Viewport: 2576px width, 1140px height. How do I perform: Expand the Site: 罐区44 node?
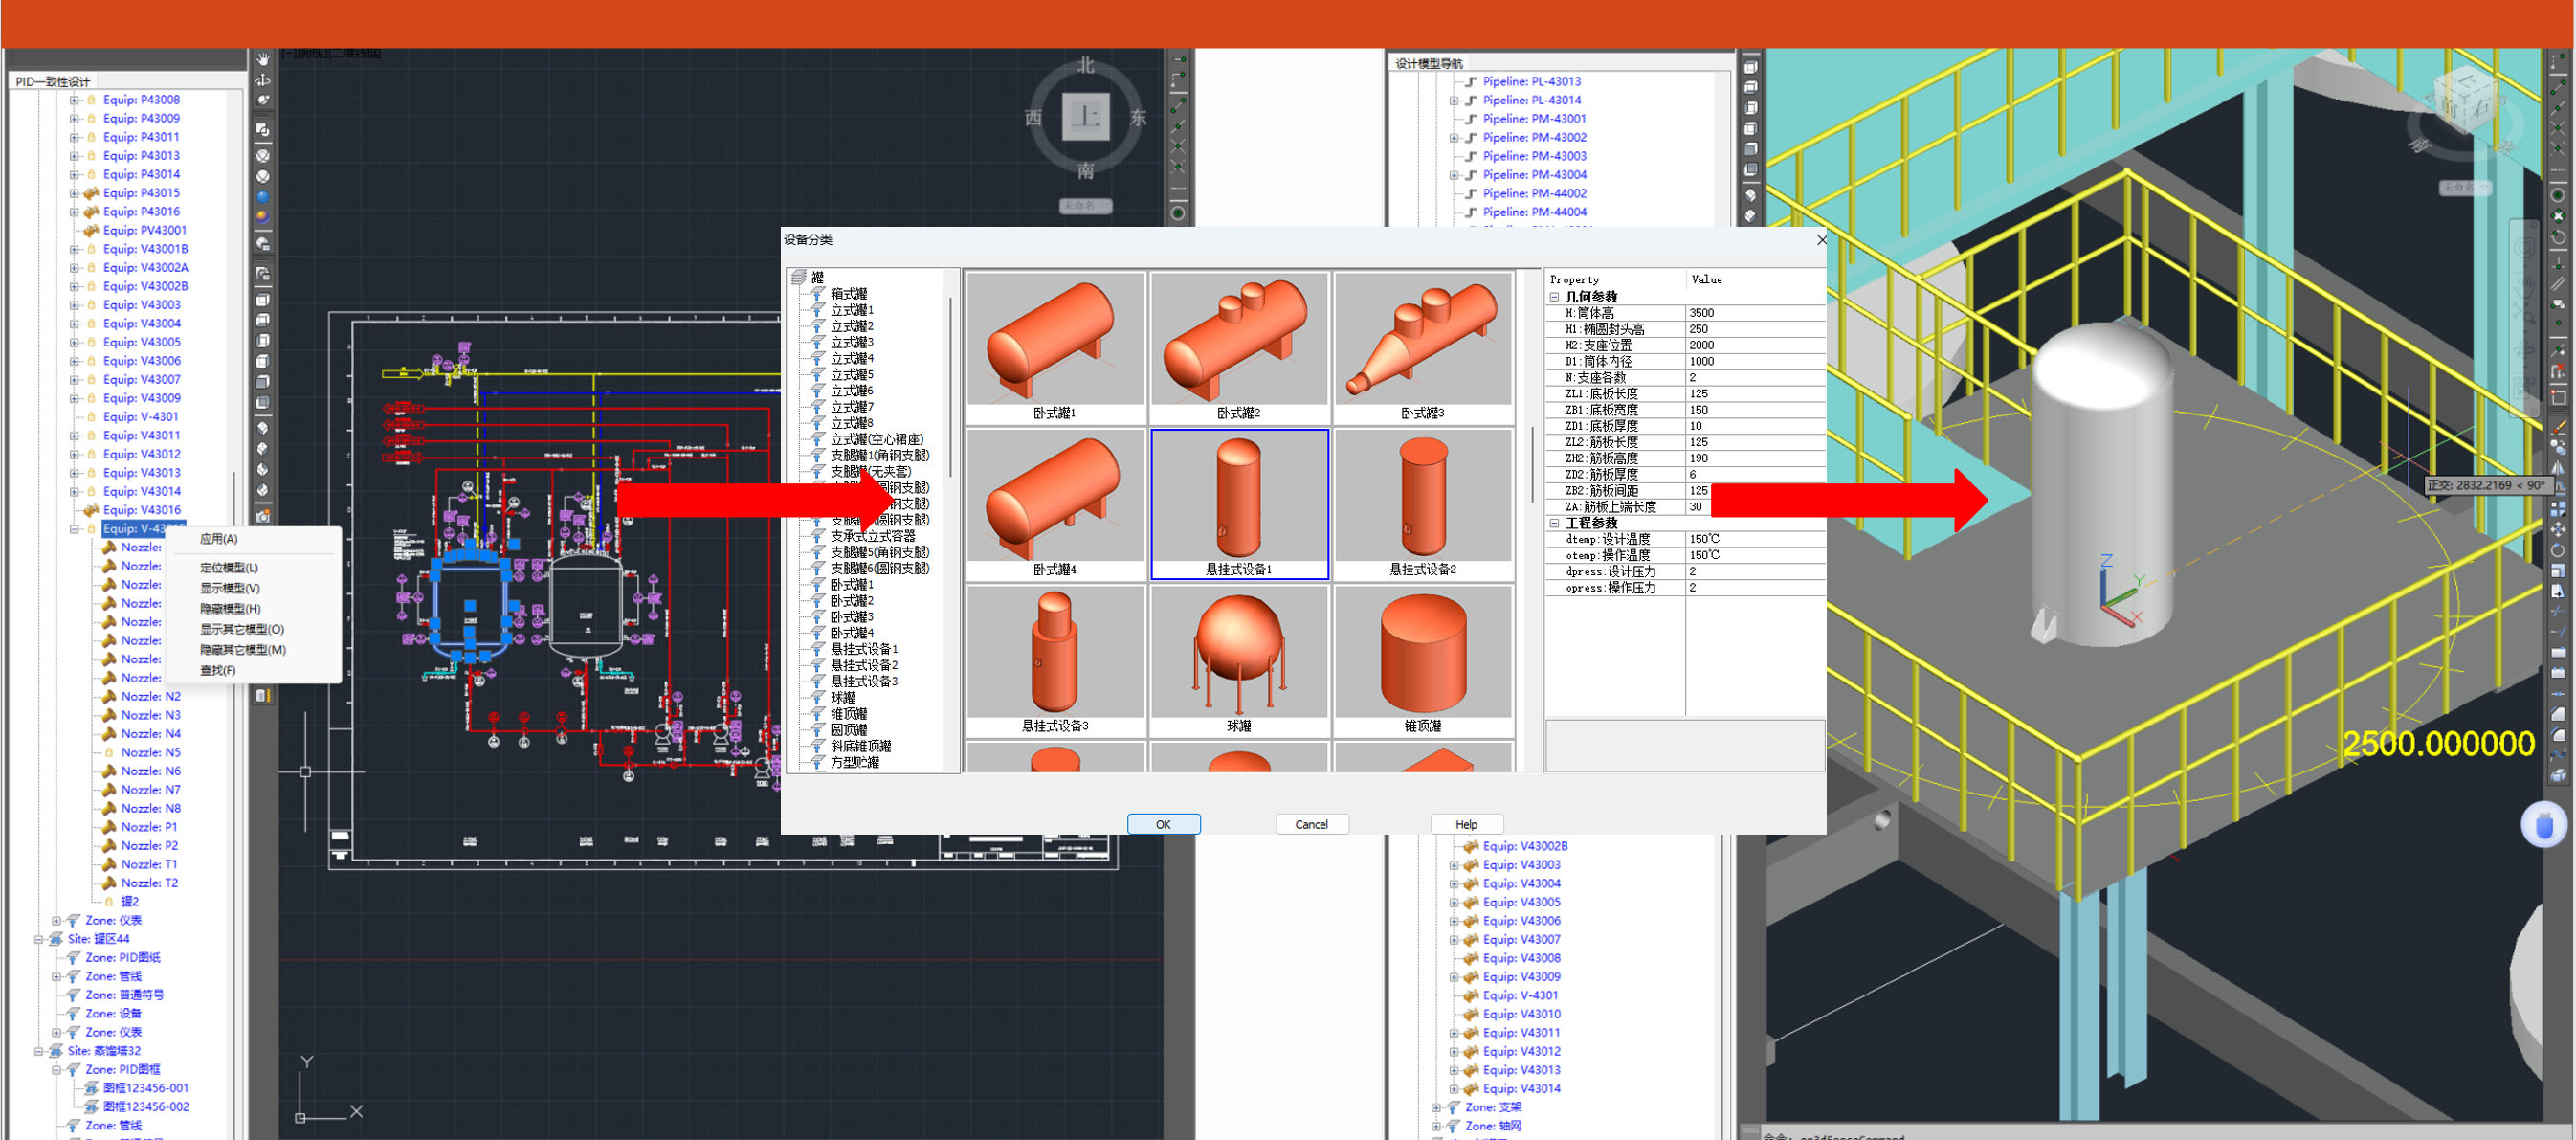(x=38, y=939)
